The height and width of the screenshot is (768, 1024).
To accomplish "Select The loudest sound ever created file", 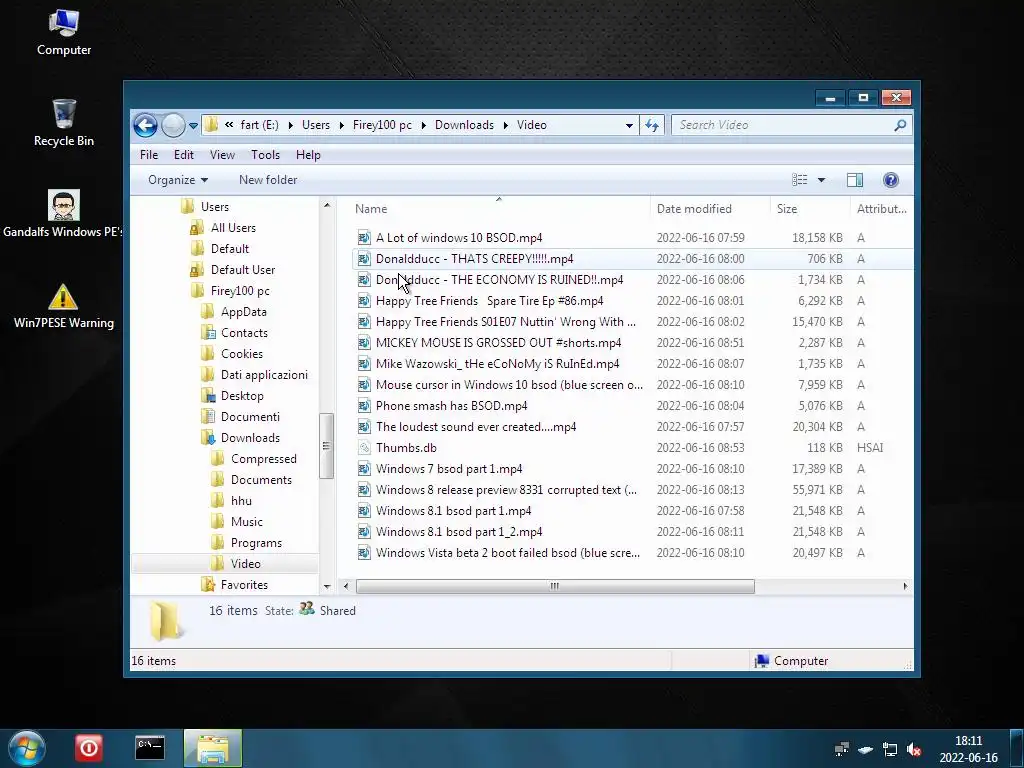I will pyautogui.click(x=475, y=426).
